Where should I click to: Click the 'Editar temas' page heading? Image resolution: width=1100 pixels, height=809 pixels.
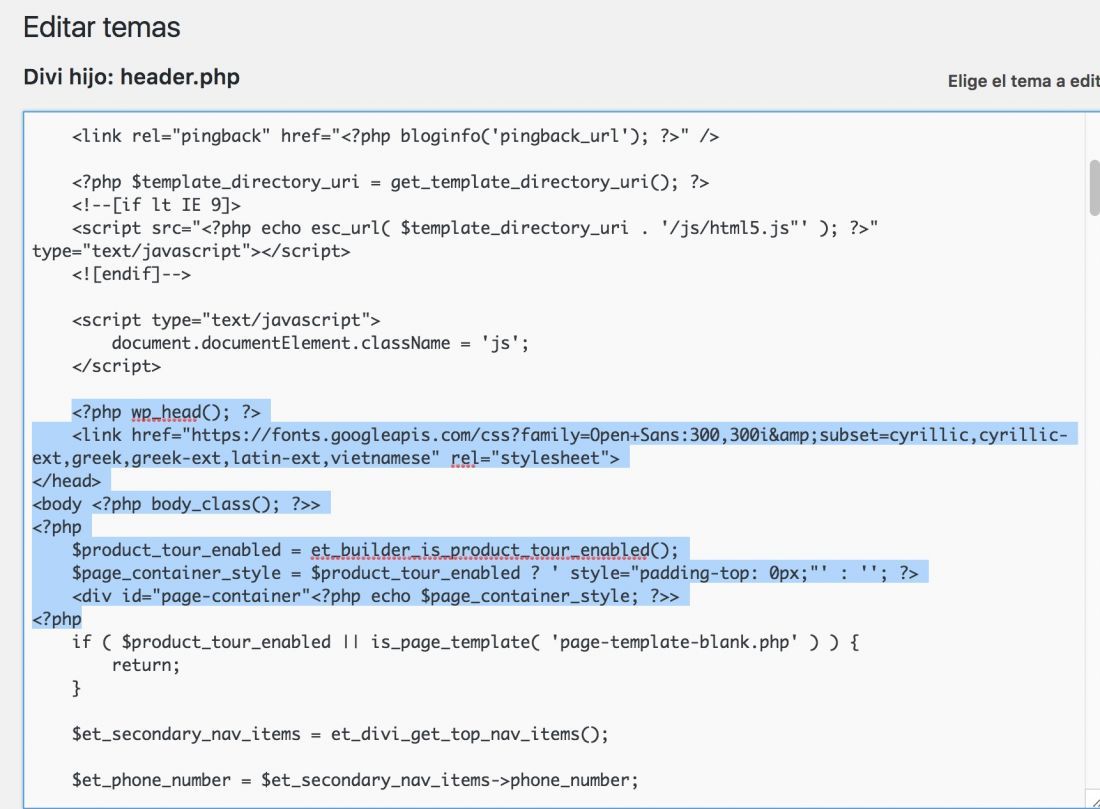click(102, 27)
